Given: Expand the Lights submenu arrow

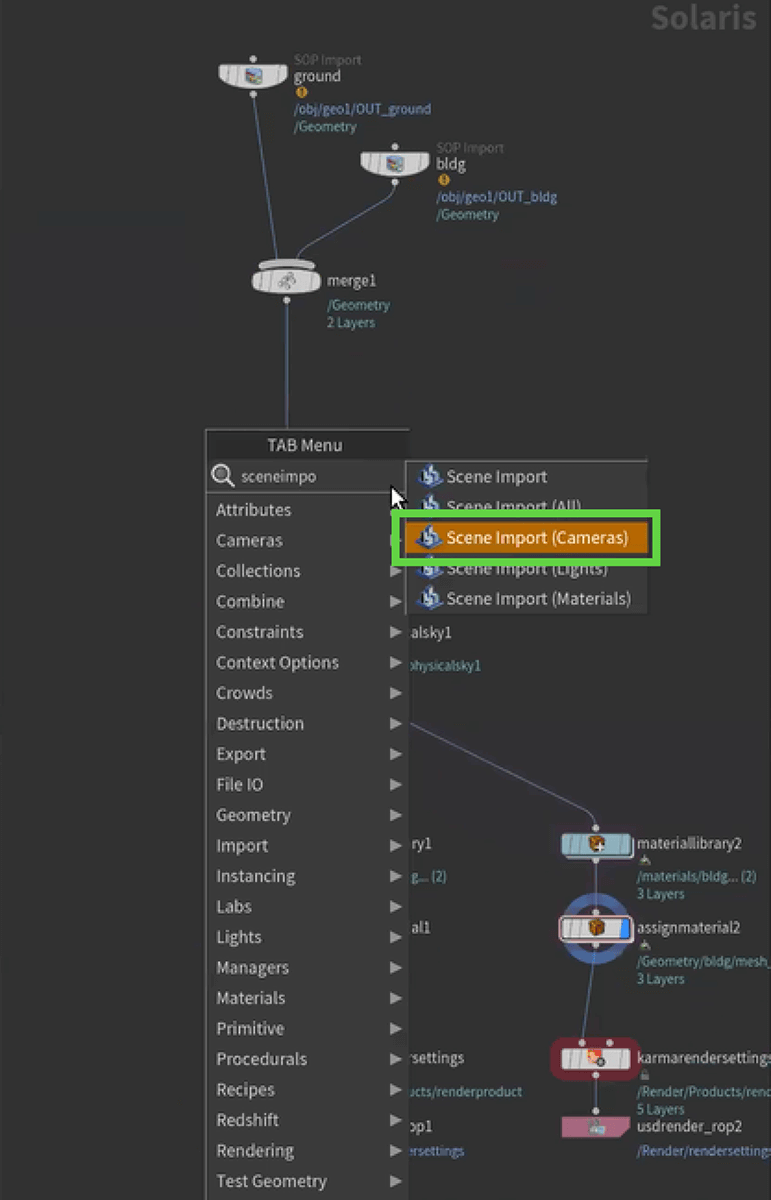Looking at the screenshot, I should [x=396, y=937].
